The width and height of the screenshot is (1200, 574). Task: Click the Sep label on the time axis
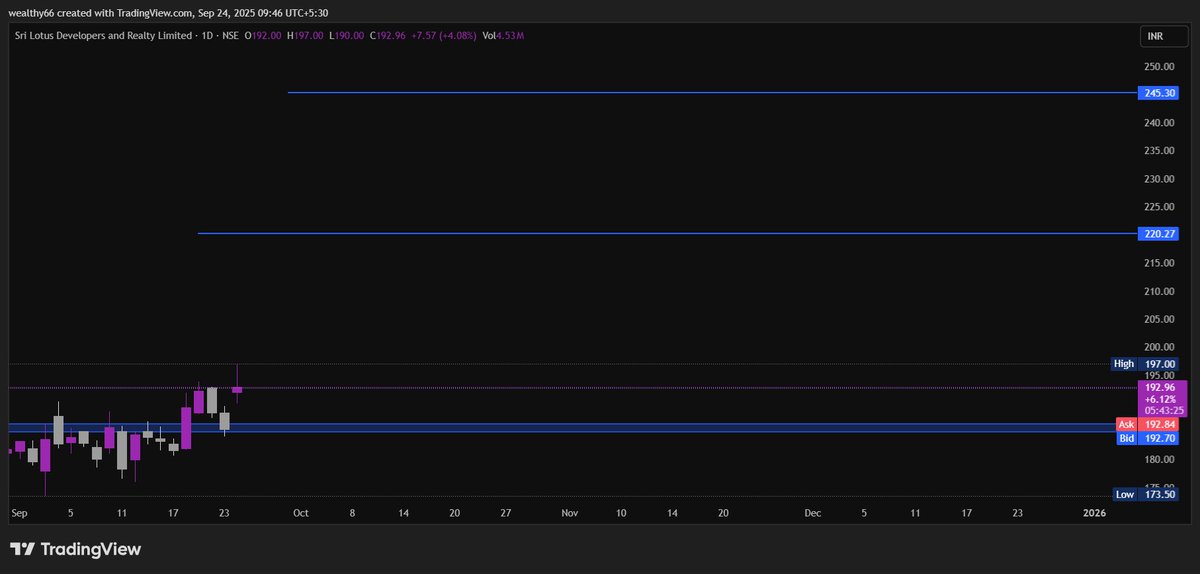18,513
